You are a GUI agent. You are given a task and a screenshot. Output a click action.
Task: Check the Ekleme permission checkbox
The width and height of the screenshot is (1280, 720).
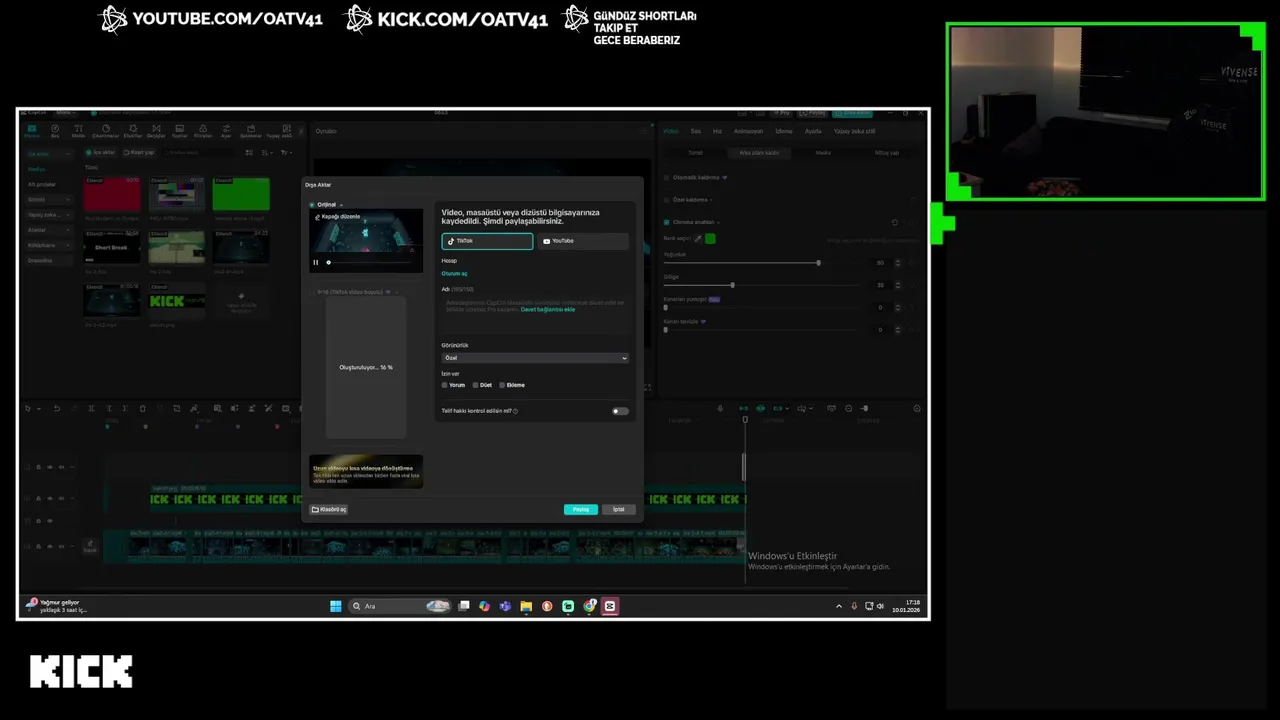click(502, 385)
